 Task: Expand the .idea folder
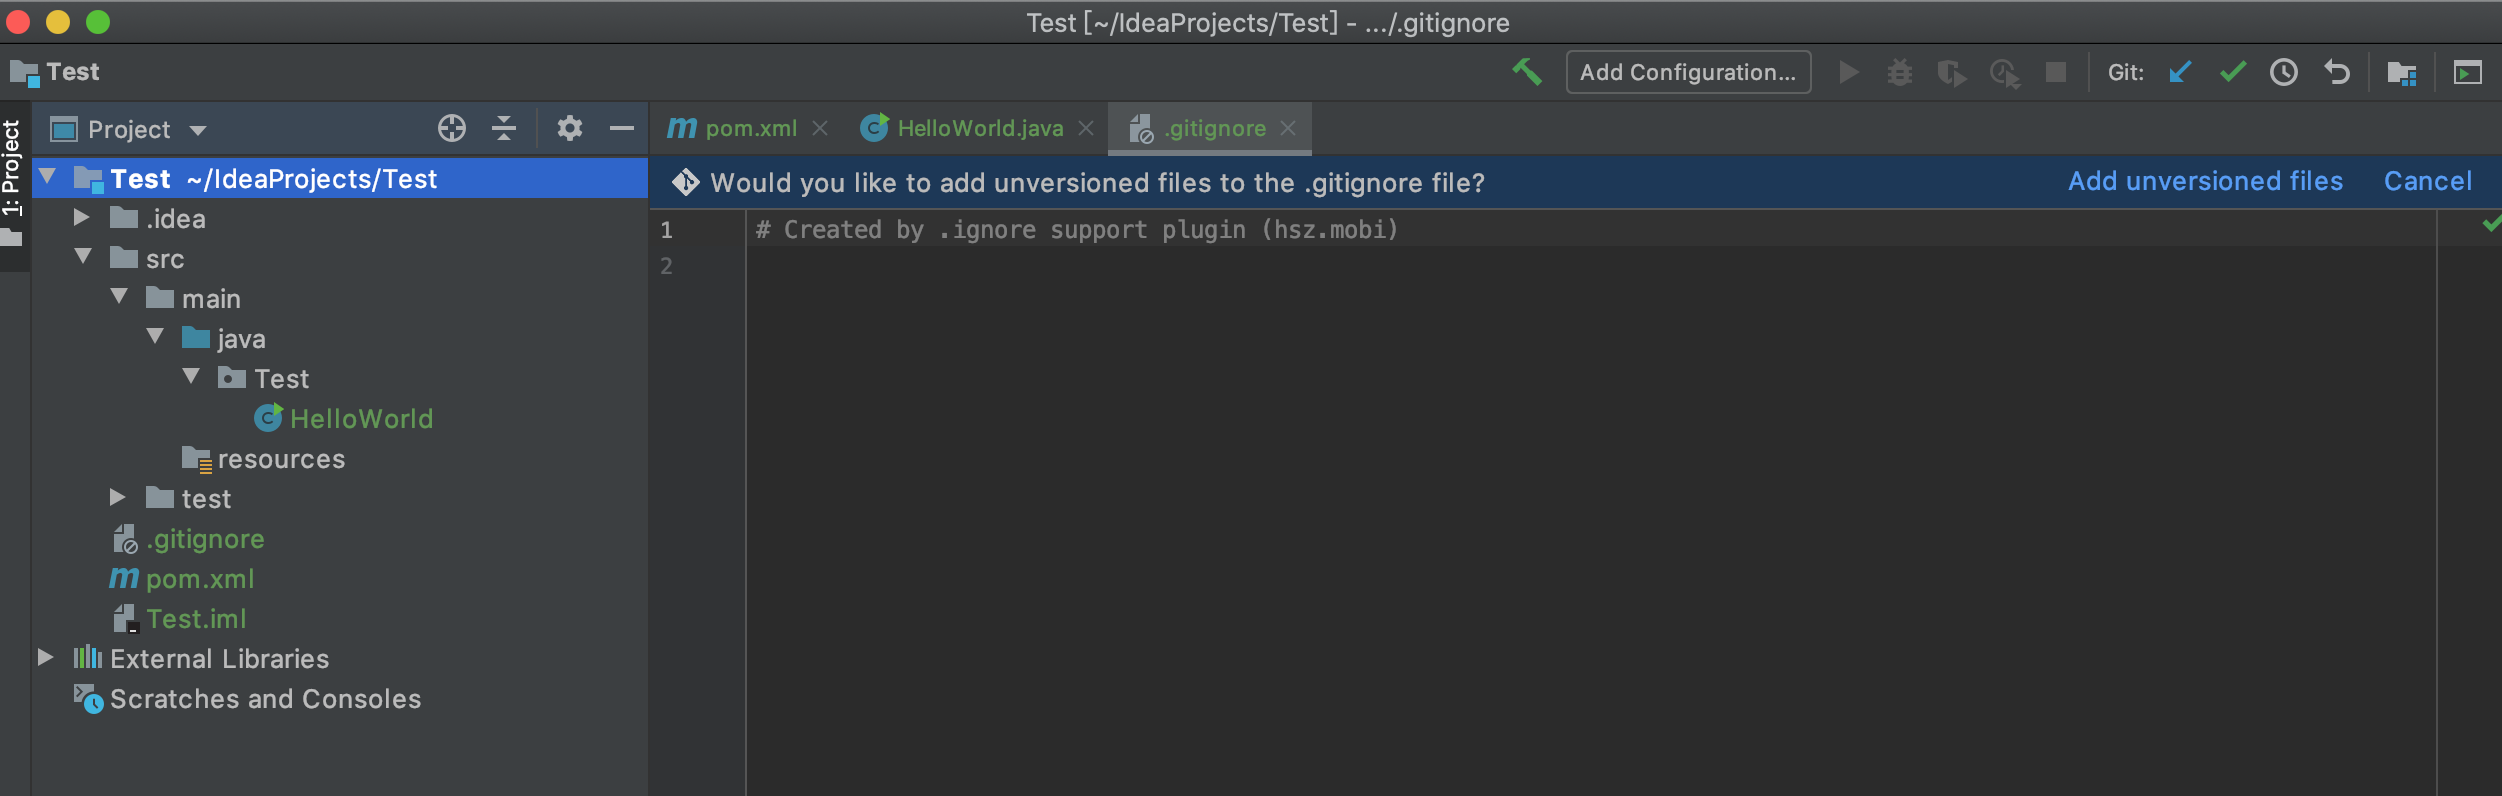tap(82, 218)
